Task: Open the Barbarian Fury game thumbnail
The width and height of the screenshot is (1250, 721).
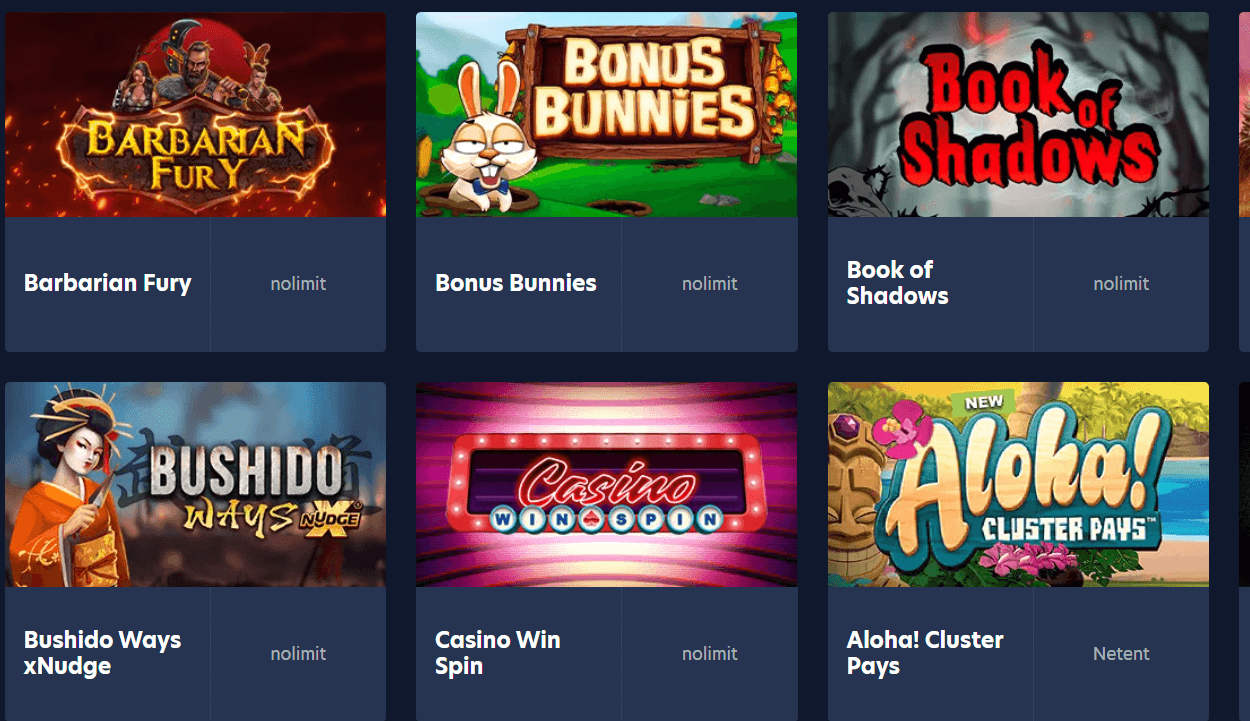Action: pyautogui.click(x=195, y=114)
